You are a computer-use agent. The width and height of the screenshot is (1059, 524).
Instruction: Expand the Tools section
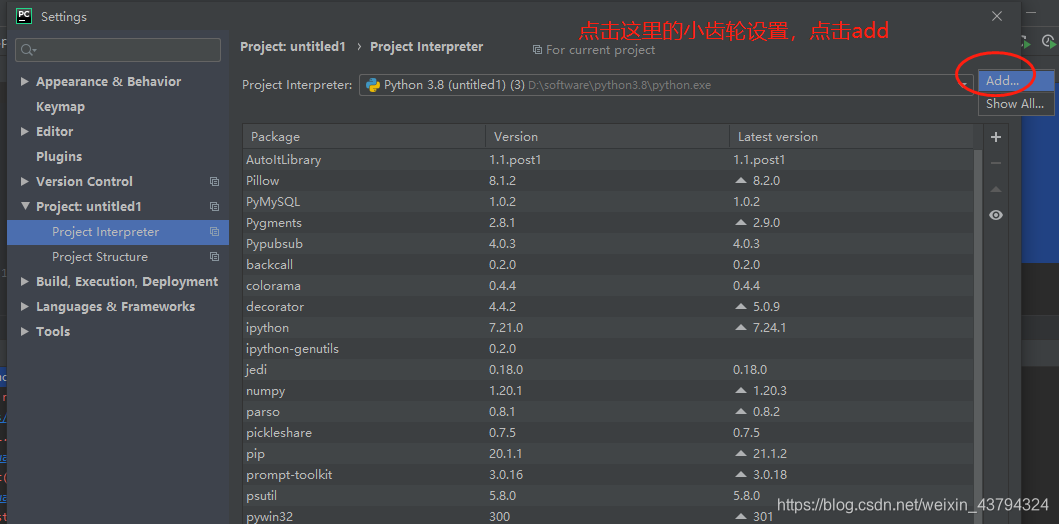25,332
